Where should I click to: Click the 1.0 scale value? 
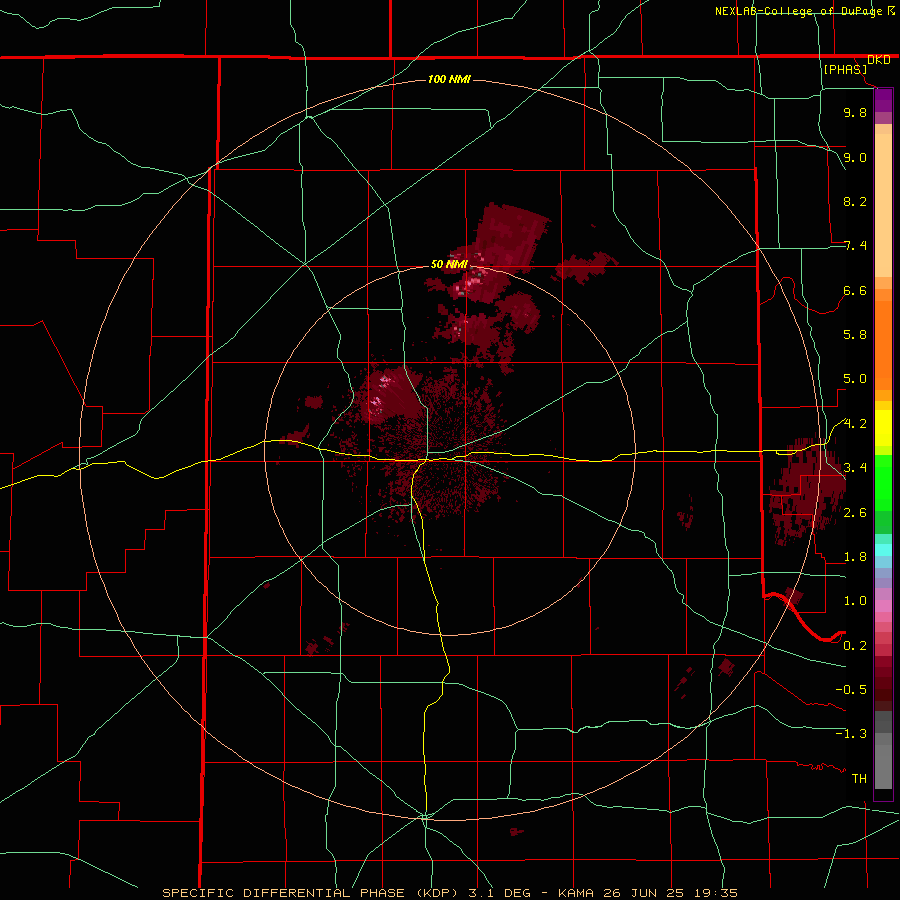tap(855, 601)
